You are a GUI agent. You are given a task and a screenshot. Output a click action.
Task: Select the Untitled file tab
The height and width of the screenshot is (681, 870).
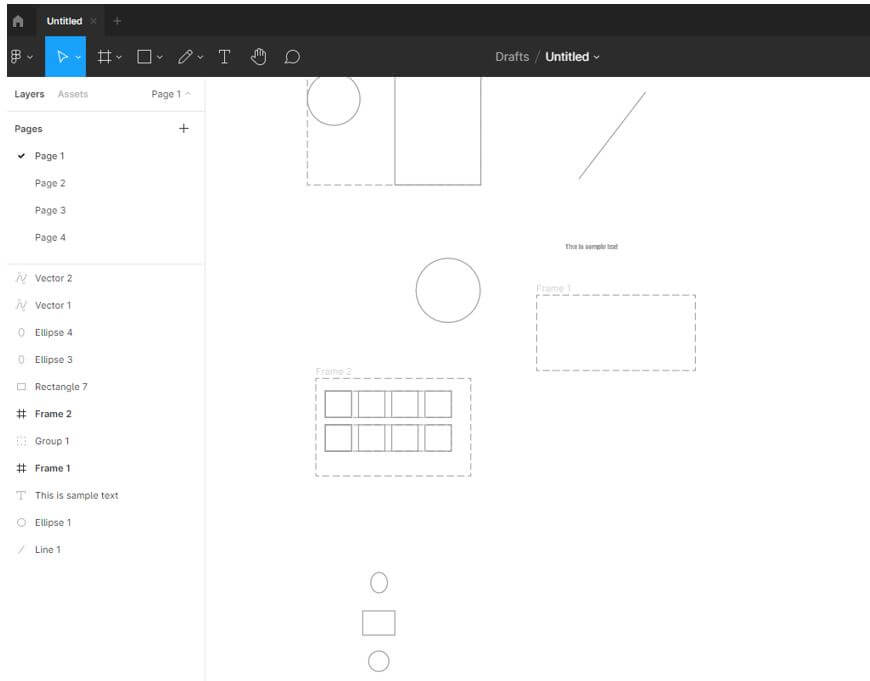point(64,21)
